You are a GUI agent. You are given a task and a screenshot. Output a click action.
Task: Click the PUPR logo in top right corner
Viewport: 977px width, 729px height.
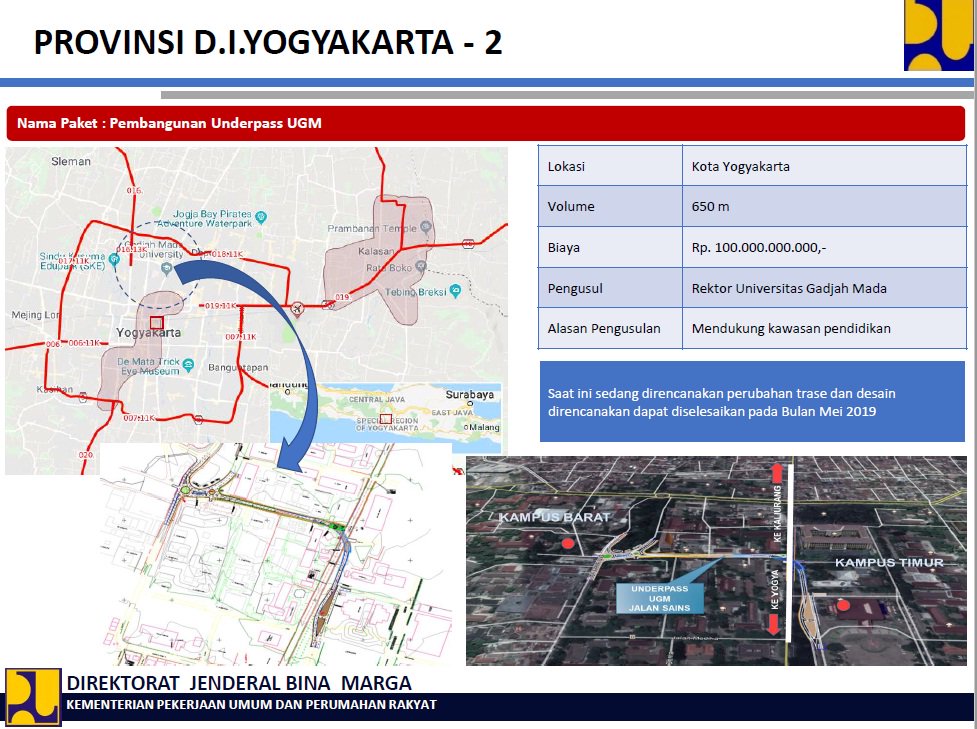(x=939, y=35)
